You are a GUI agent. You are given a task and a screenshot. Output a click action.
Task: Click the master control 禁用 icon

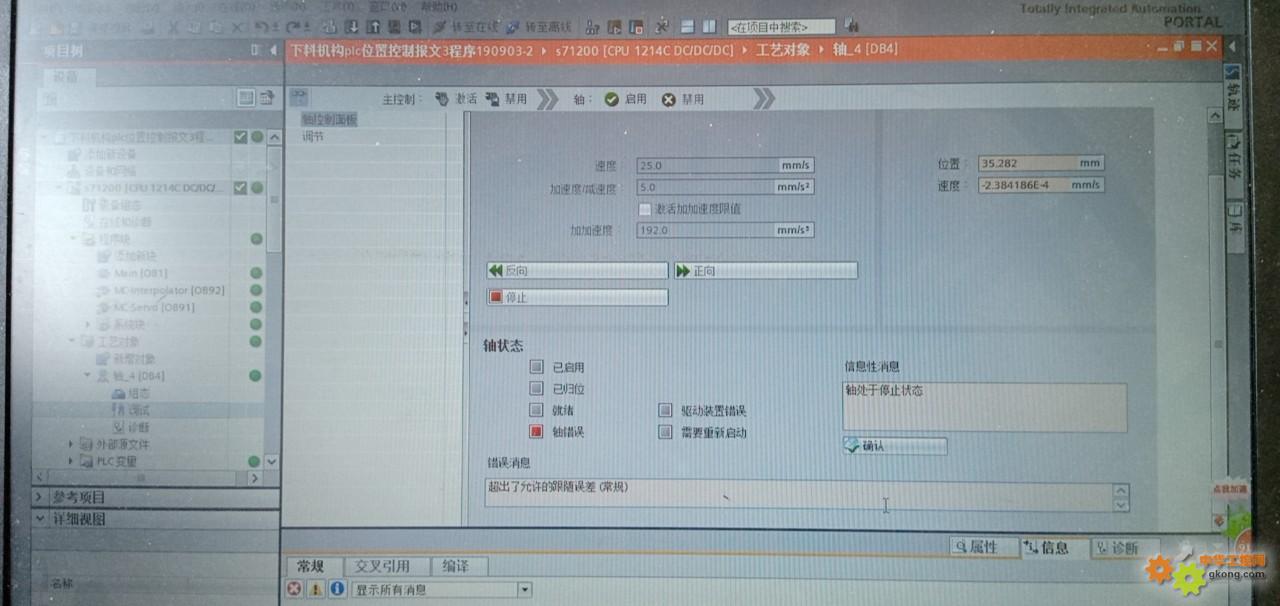[x=492, y=99]
